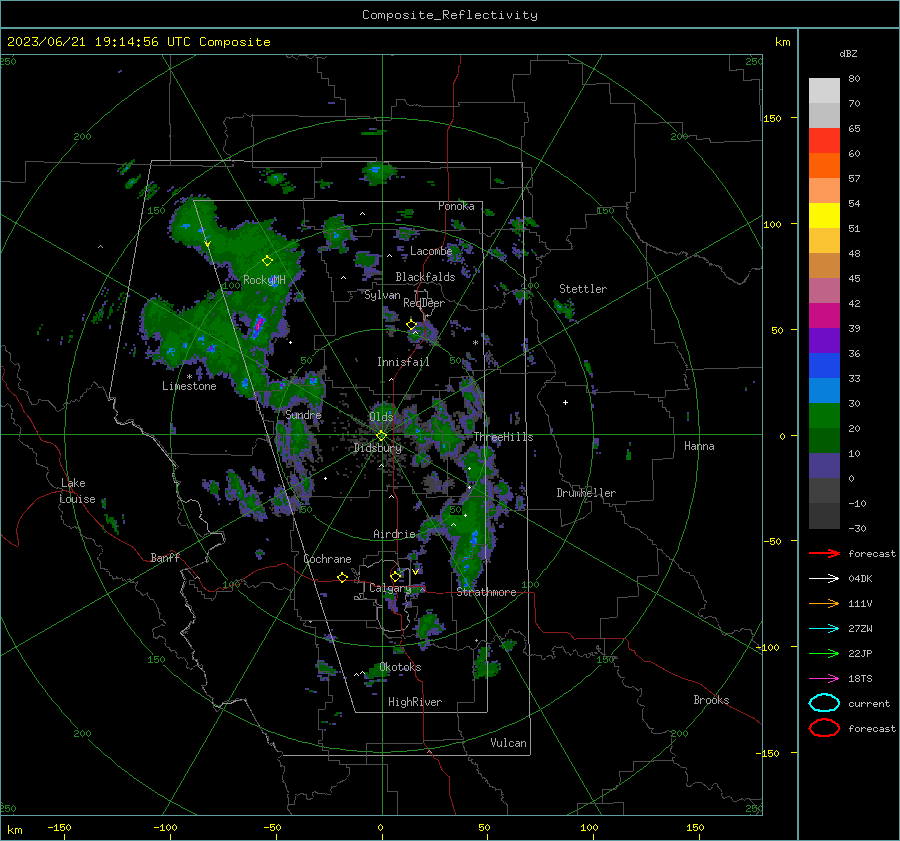Screen dimensions: 900x841
Task: Click the Didsbury label
Action: pos(378,448)
